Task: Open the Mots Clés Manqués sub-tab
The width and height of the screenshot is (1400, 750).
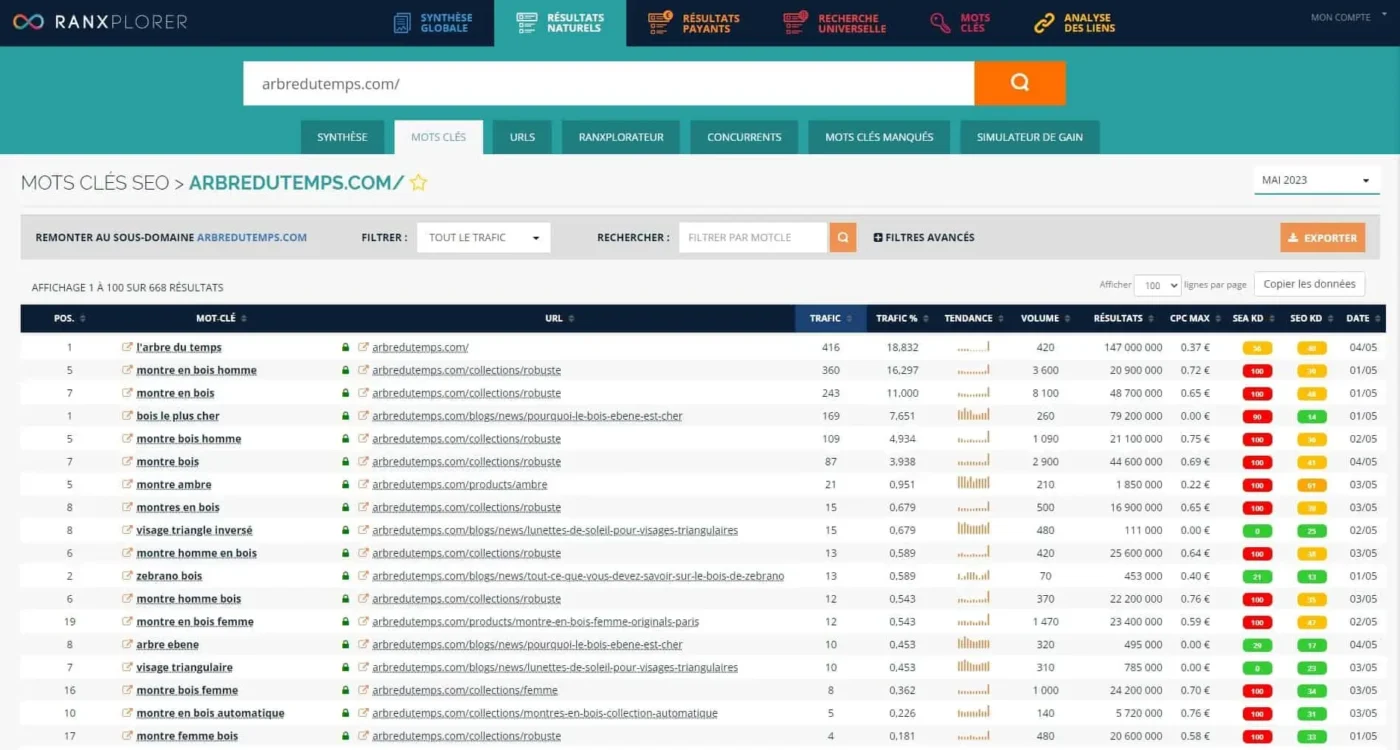Action: click(x=879, y=137)
